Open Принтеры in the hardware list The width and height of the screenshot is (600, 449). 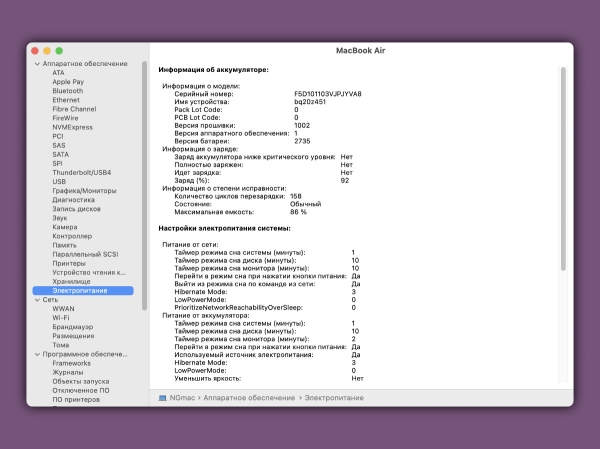[x=69, y=263]
